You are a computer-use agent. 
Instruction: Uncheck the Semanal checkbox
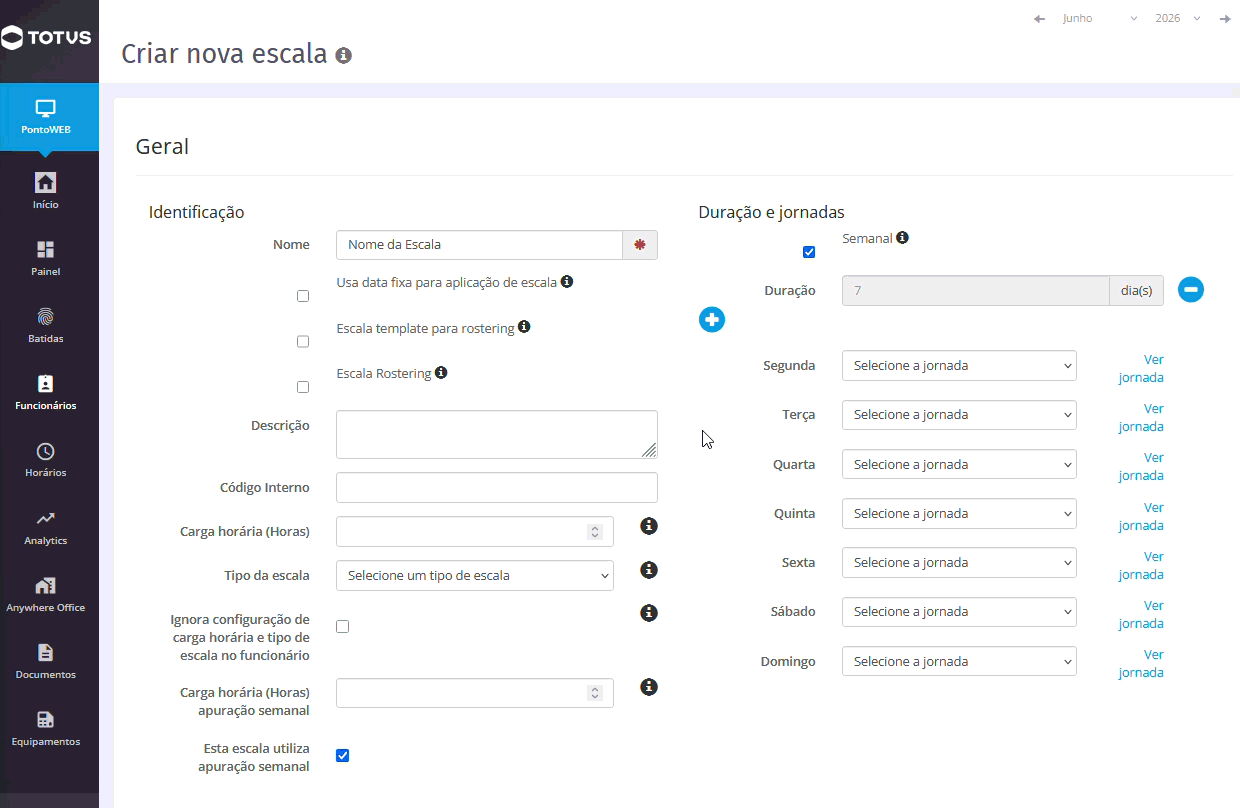coord(809,252)
